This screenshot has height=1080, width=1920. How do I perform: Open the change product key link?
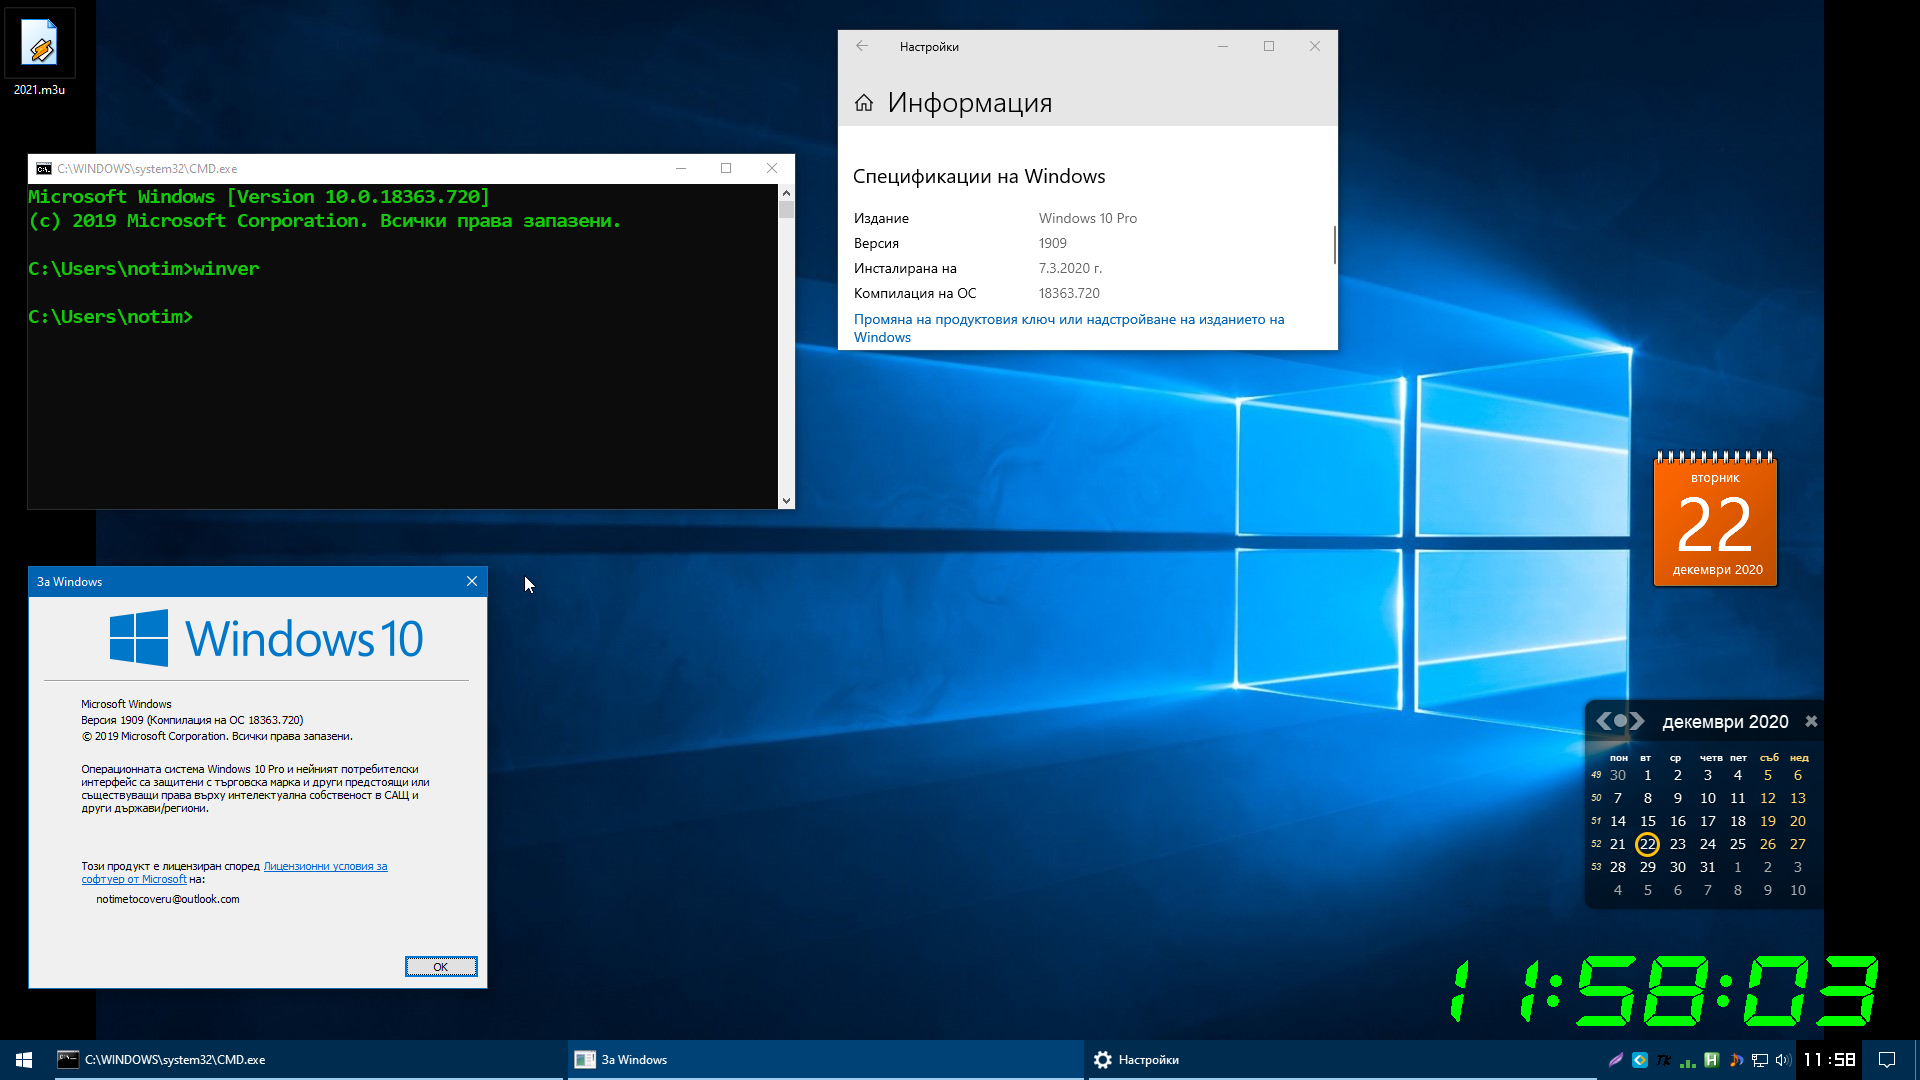point(1069,328)
